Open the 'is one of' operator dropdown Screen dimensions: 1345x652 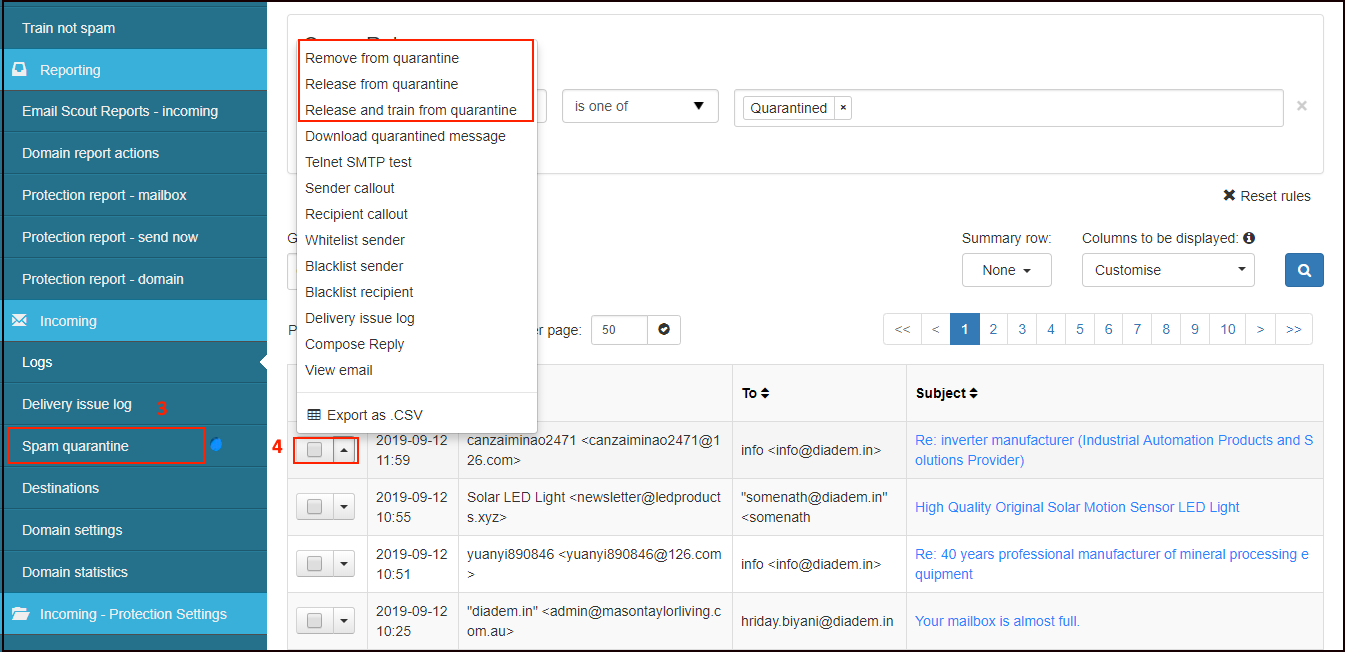(x=640, y=106)
